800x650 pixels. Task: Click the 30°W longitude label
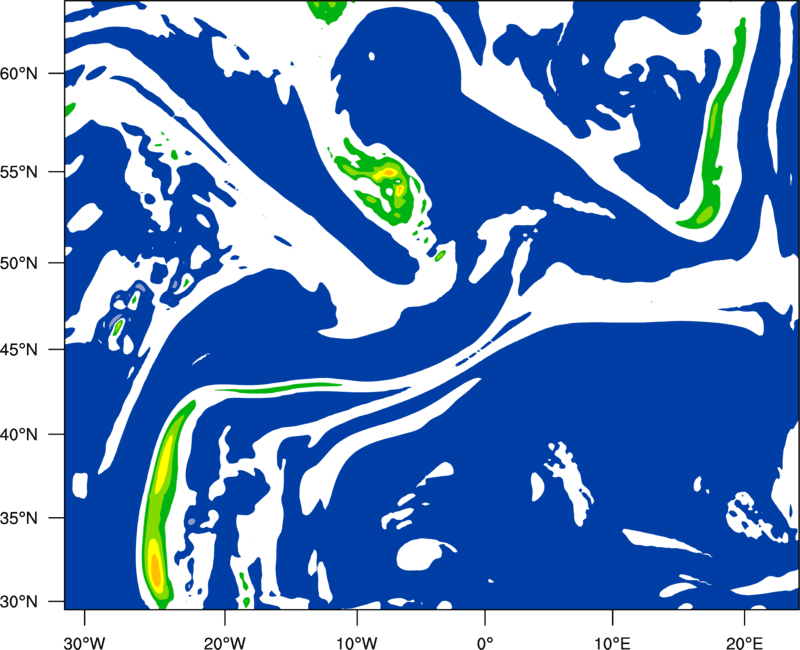[x=85, y=643]
